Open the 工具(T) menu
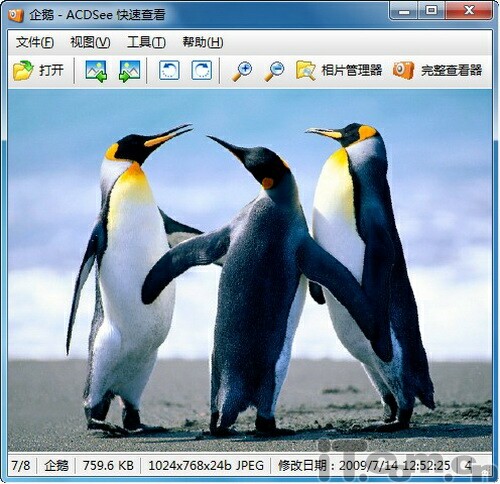Screen dimensions: 500x484 tap(146, 42)
